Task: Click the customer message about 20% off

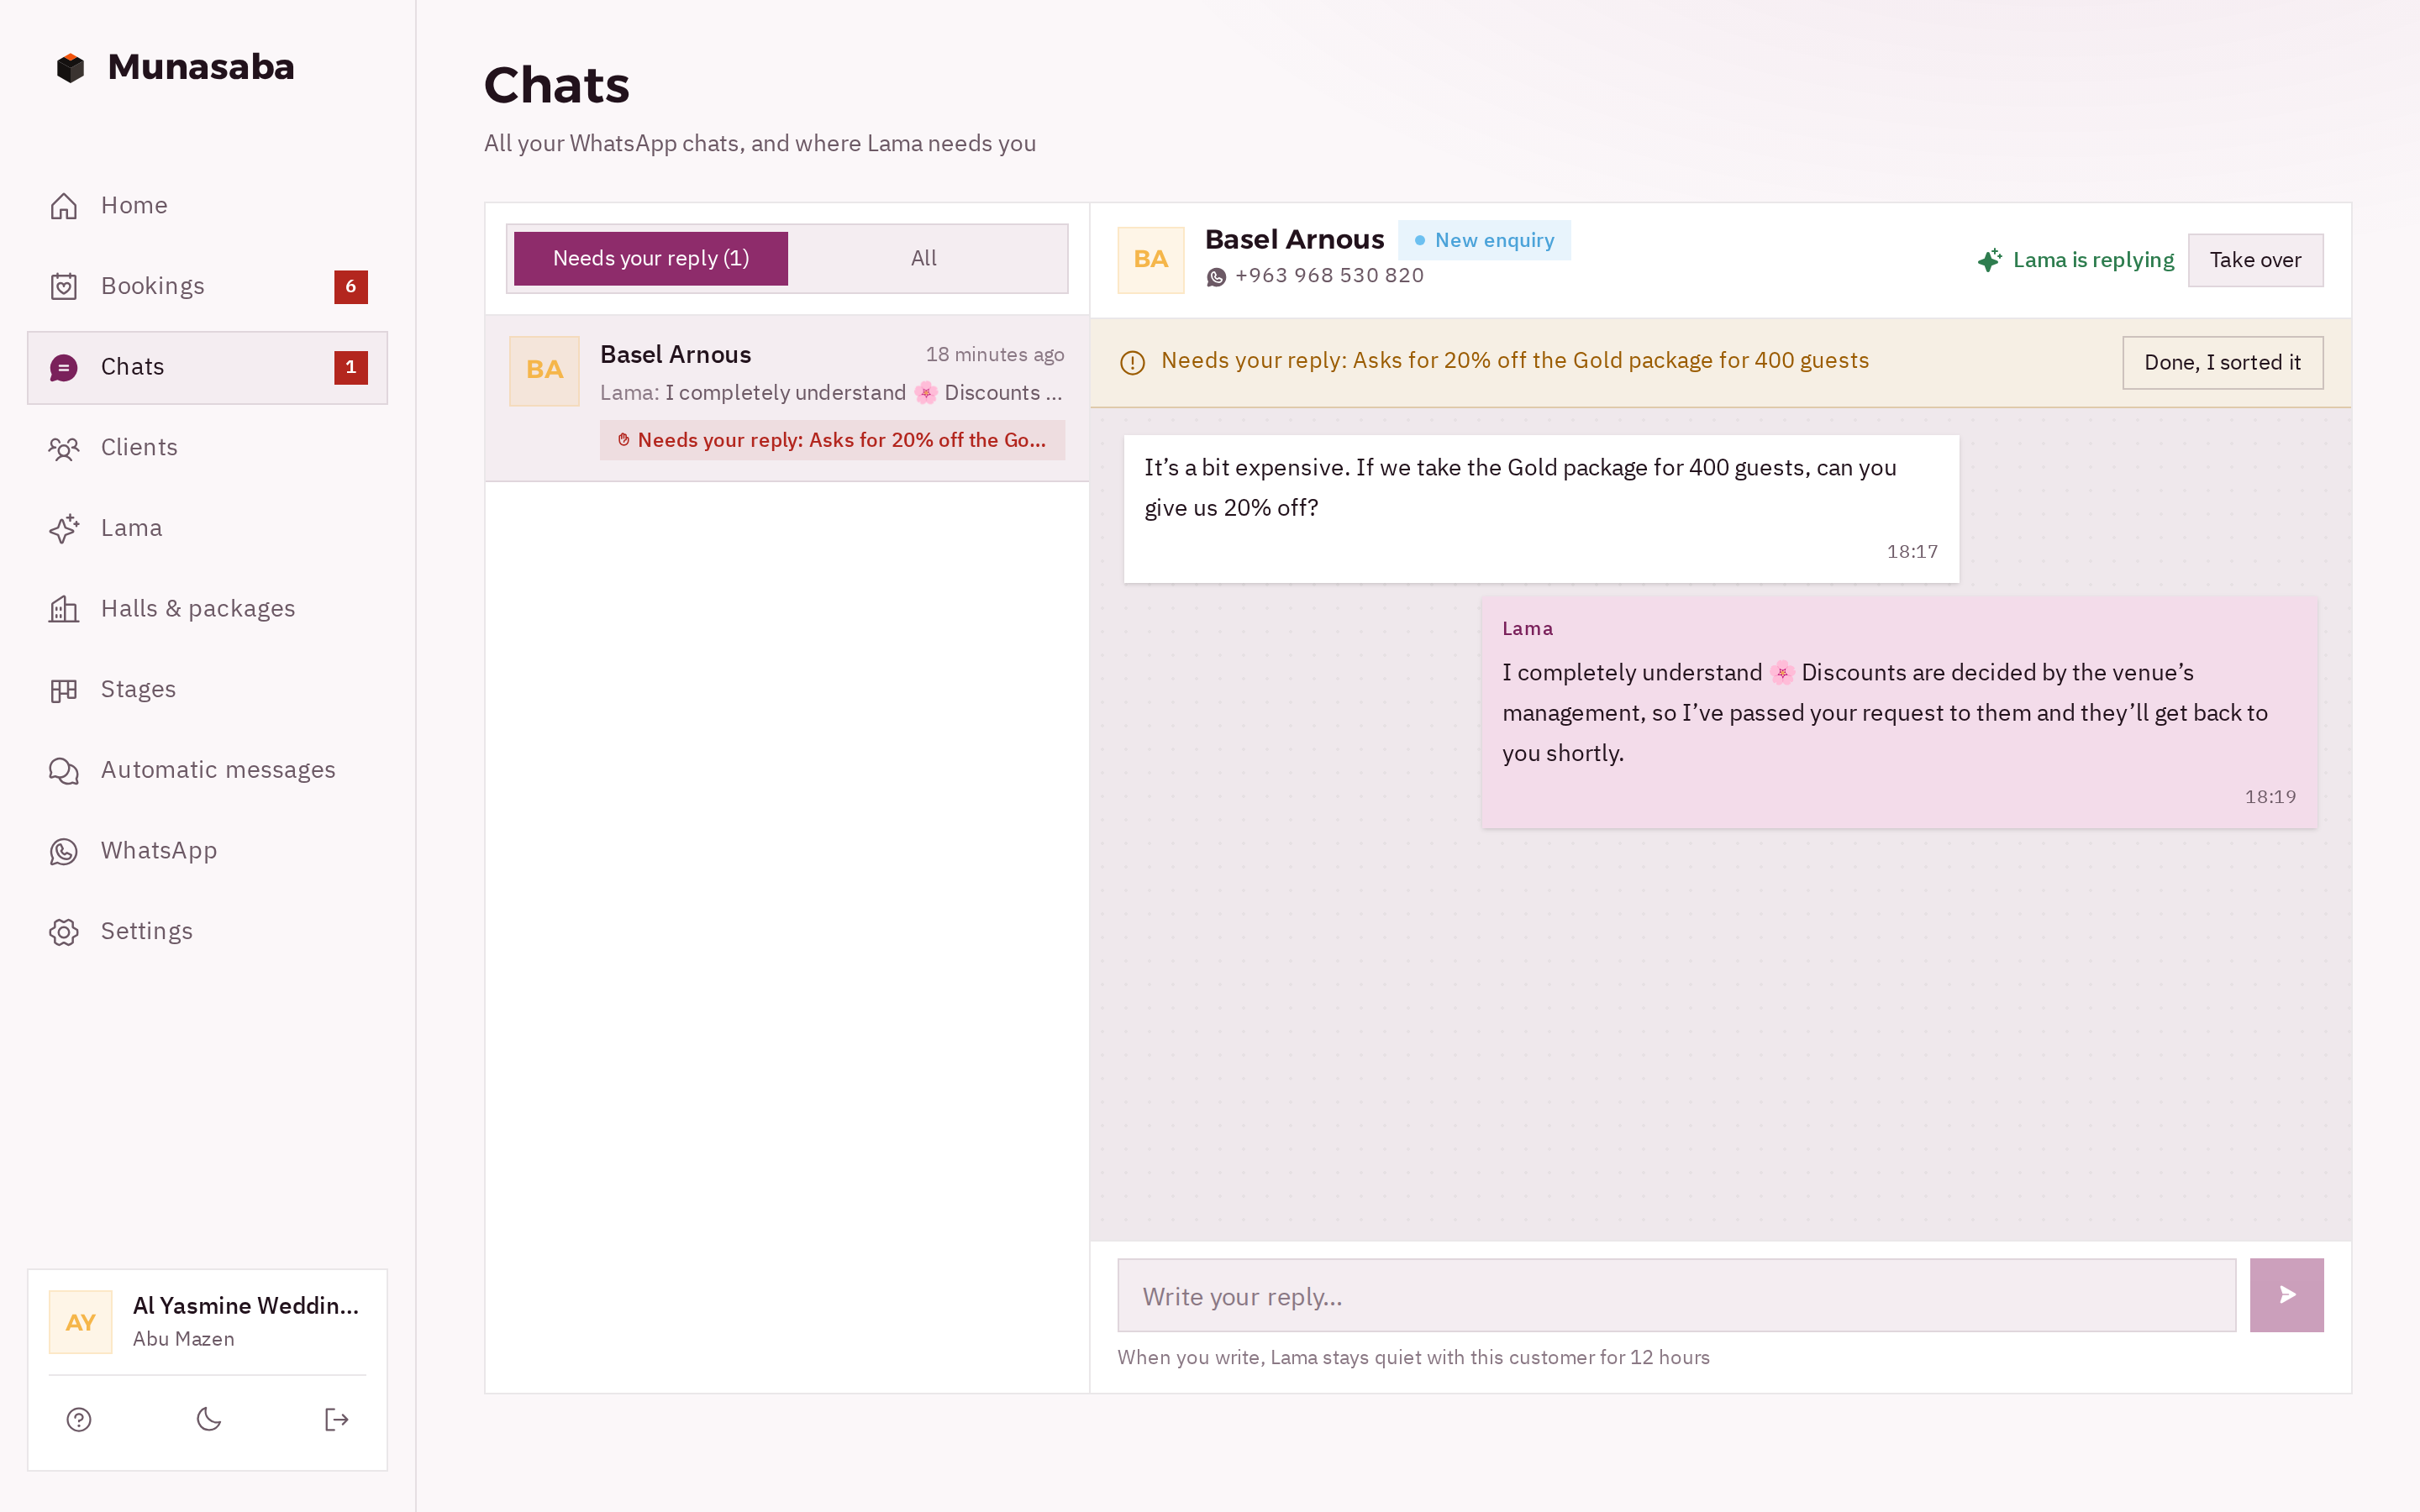Action: [1541, 509]
